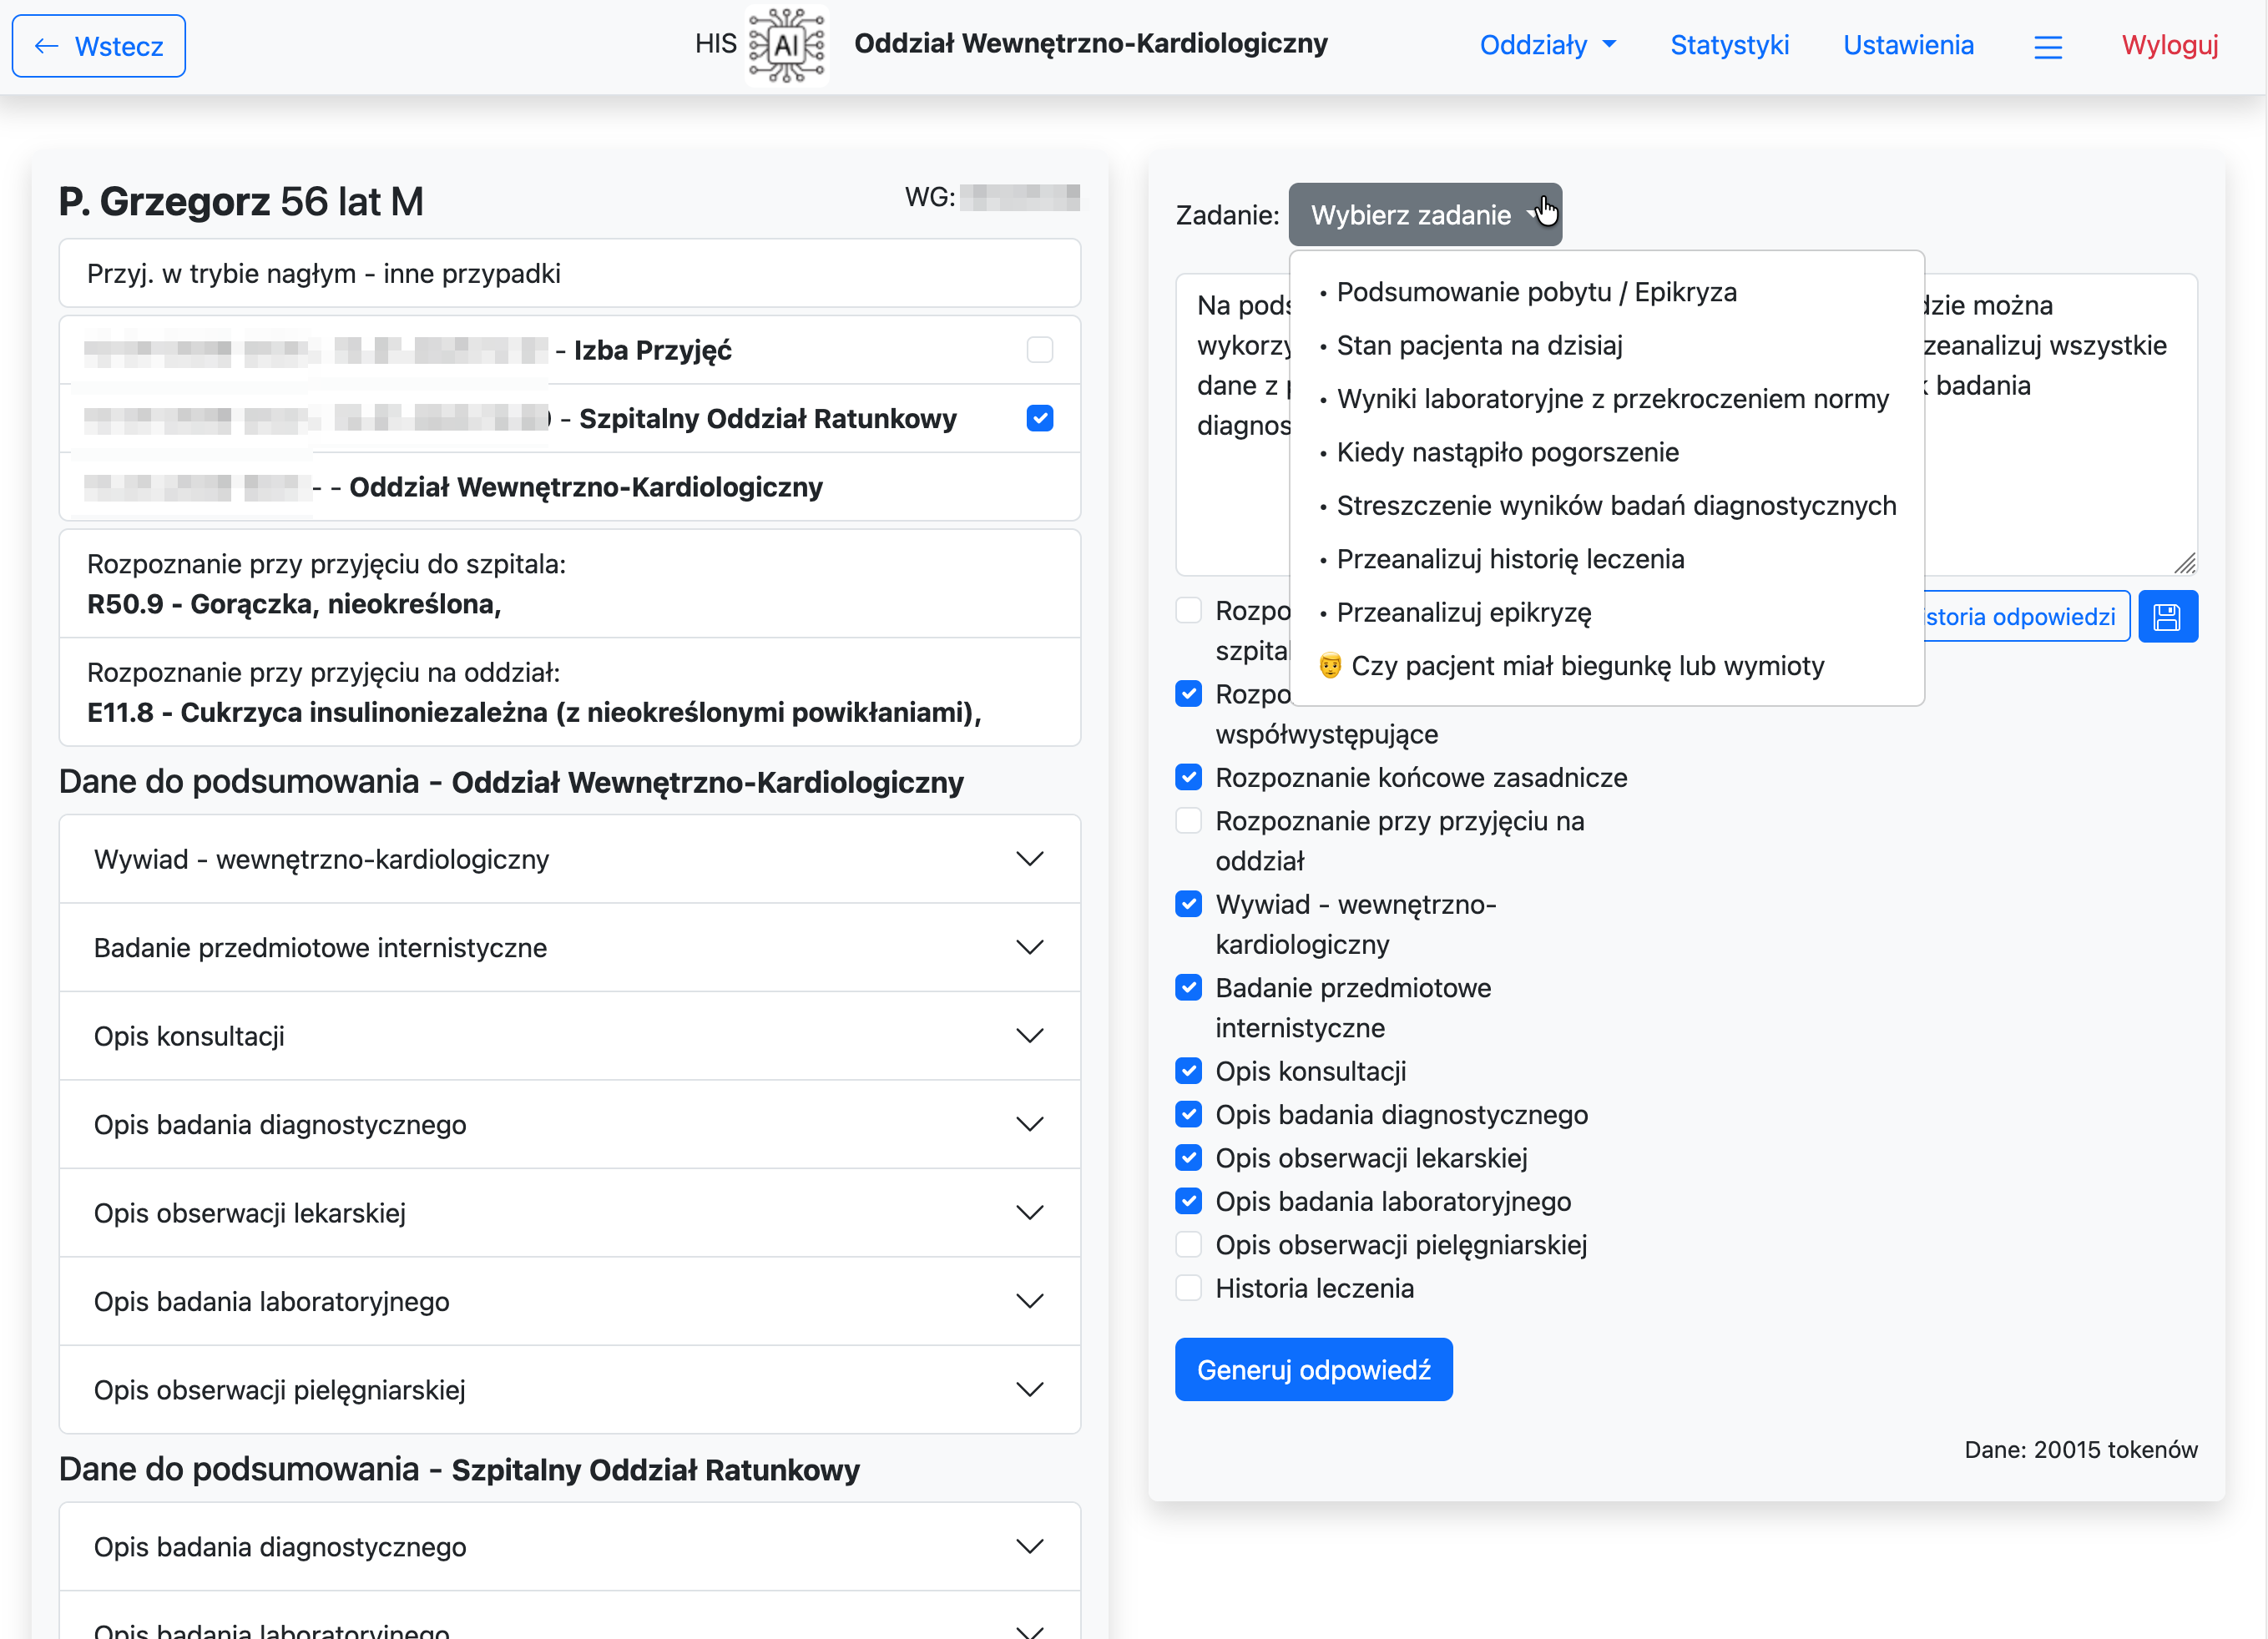The width and height of the screenshot is (2268, 1639).
Task: Click the blue floppy disk save icon
Action: coord(2166,617)
